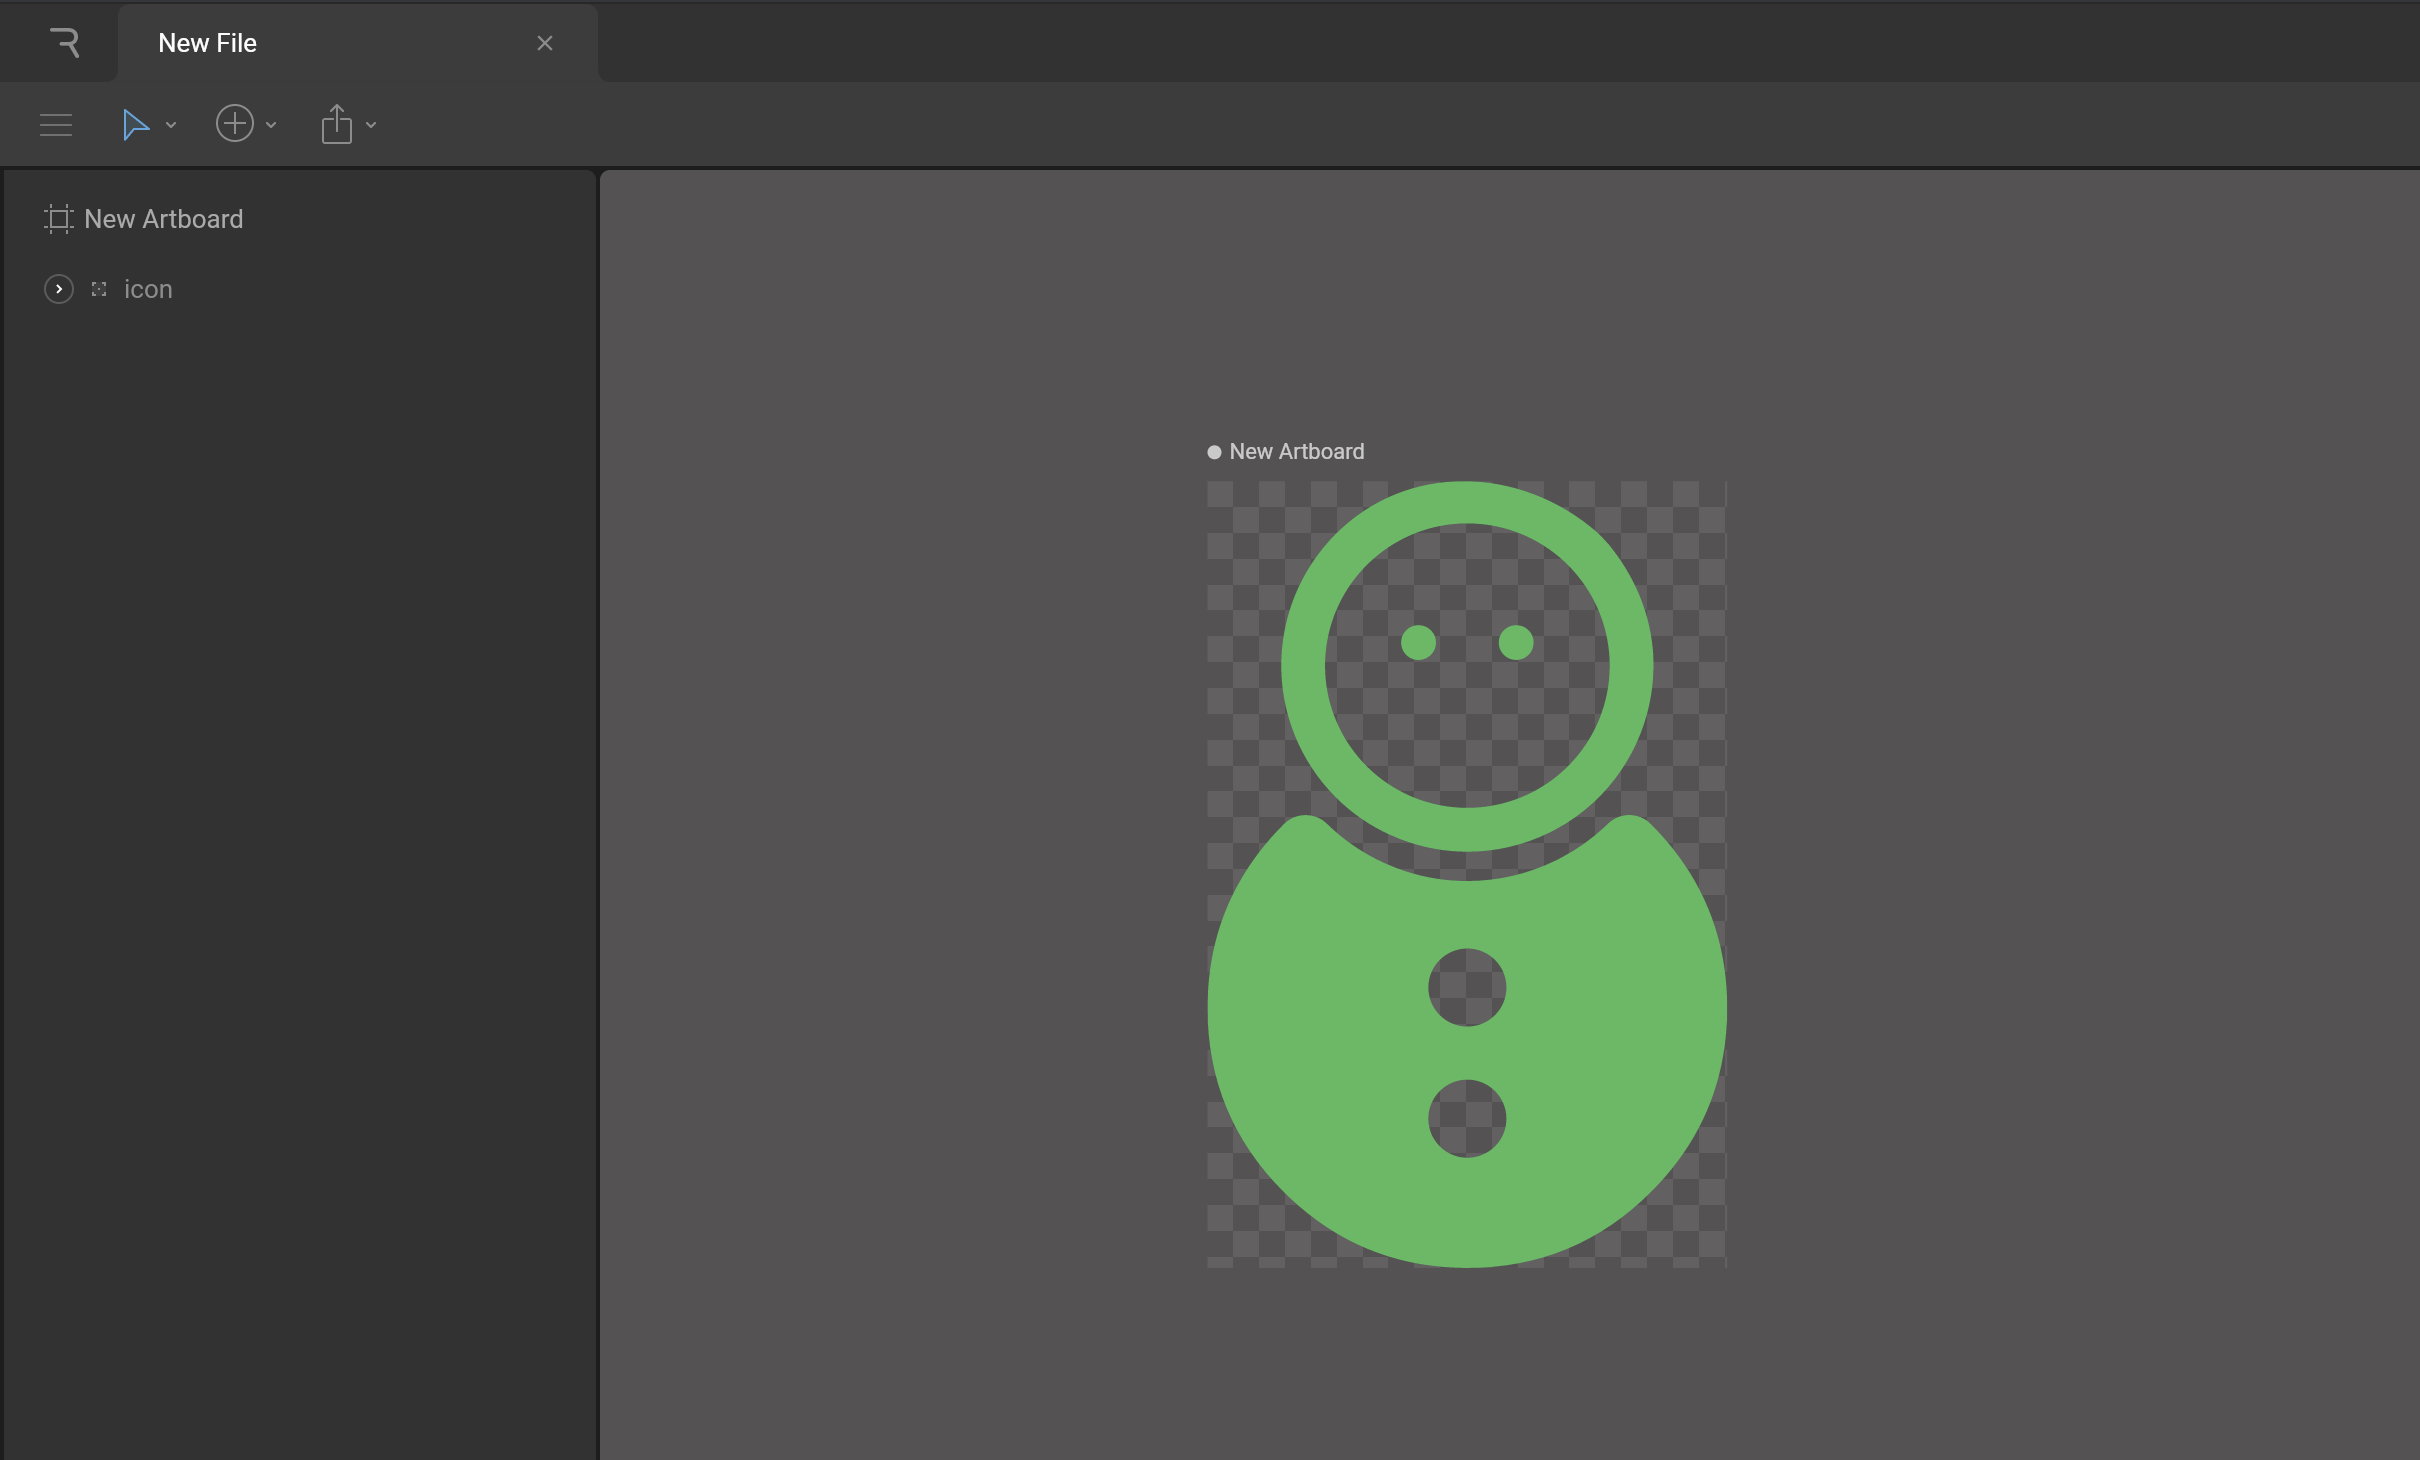This screenshot has height=1460, width=2420.
Task: Click the dot beside canvas artboard name
Action: point(1214,452)
